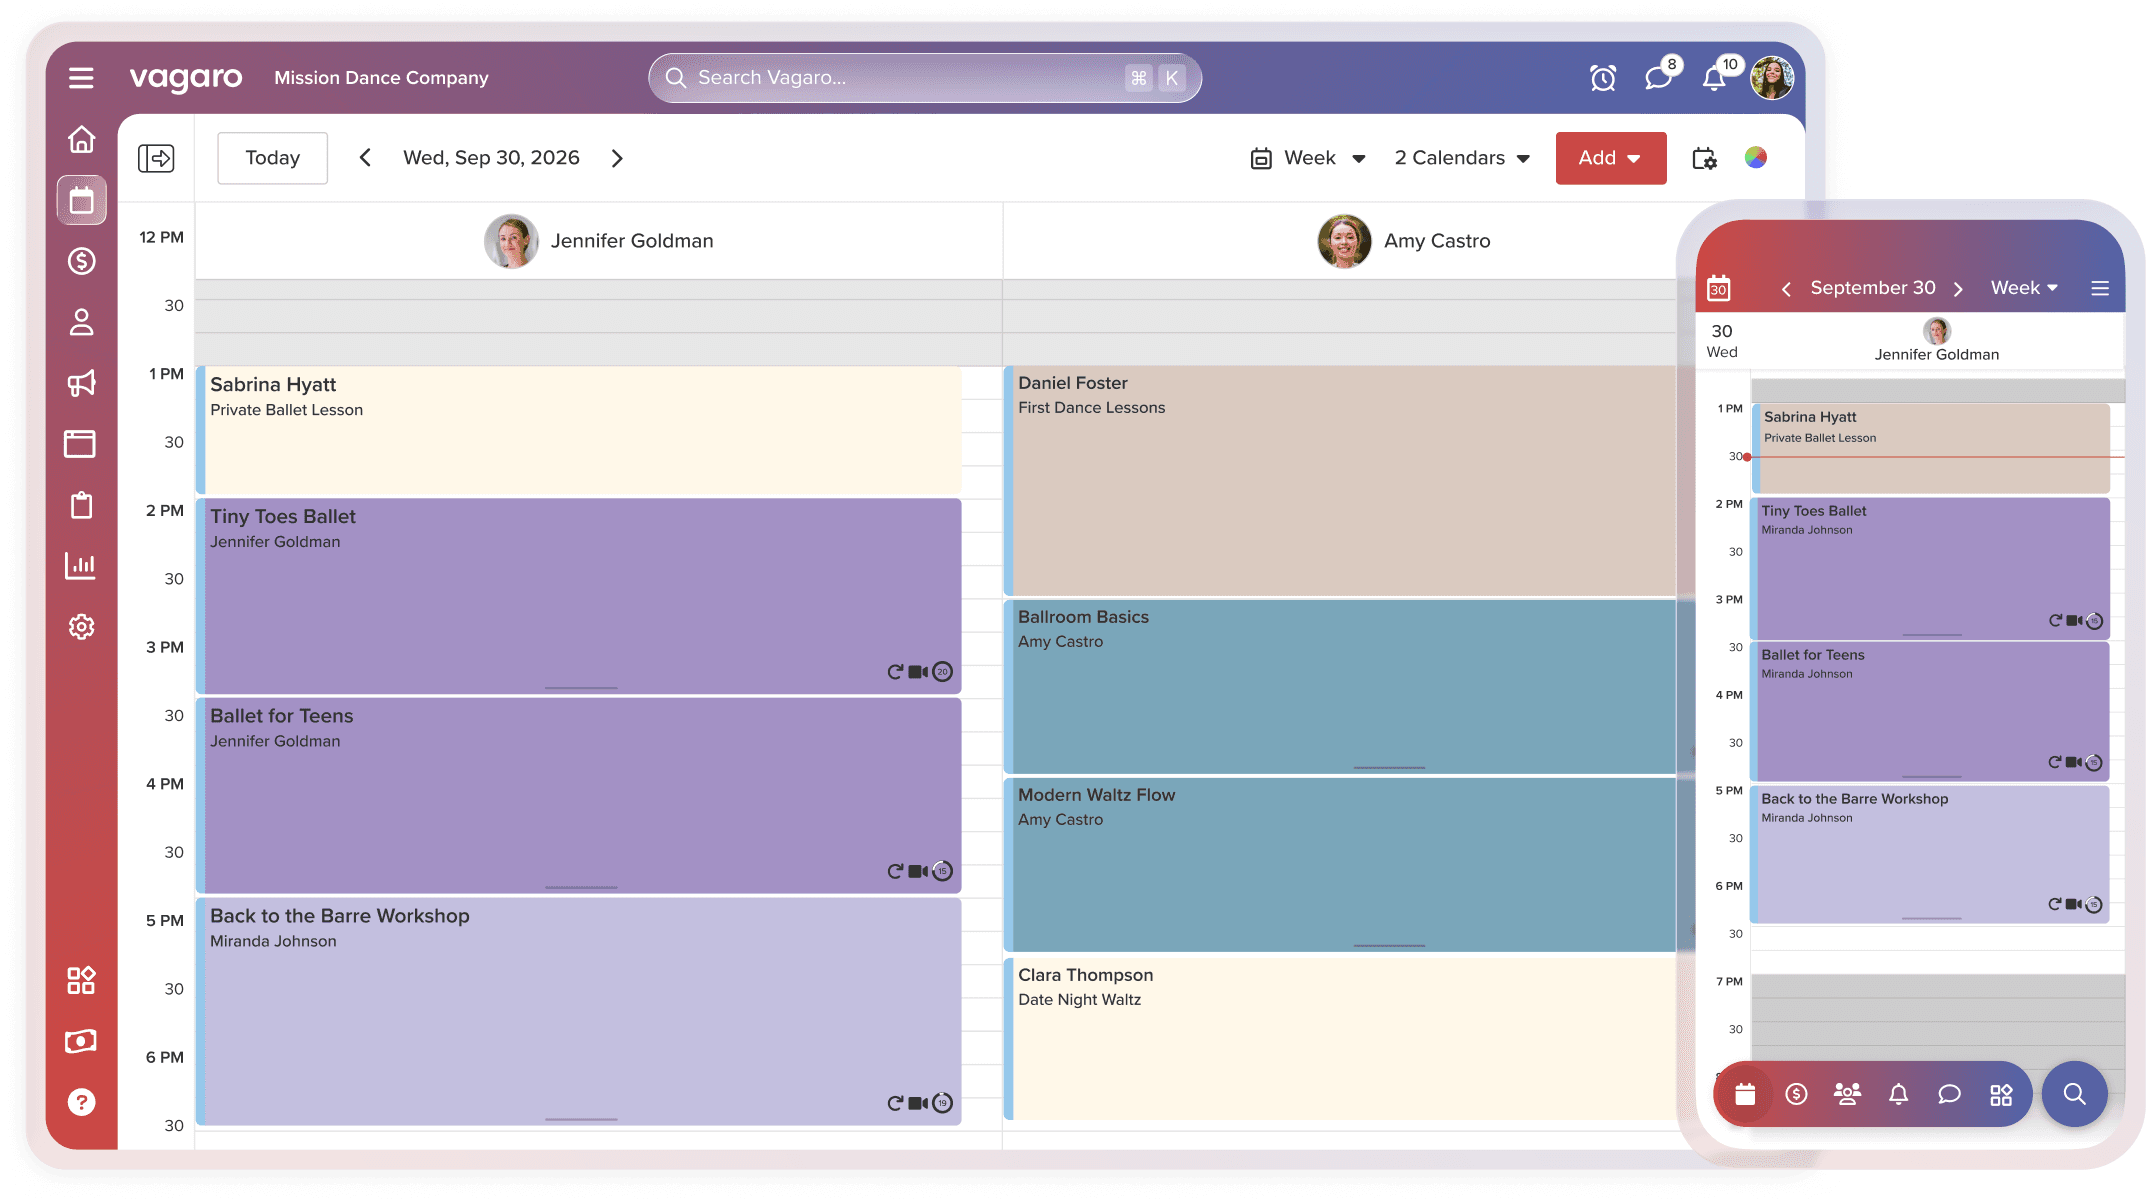
Task: Open the red Add dropdown button
Action: [x=1610, y=158]
